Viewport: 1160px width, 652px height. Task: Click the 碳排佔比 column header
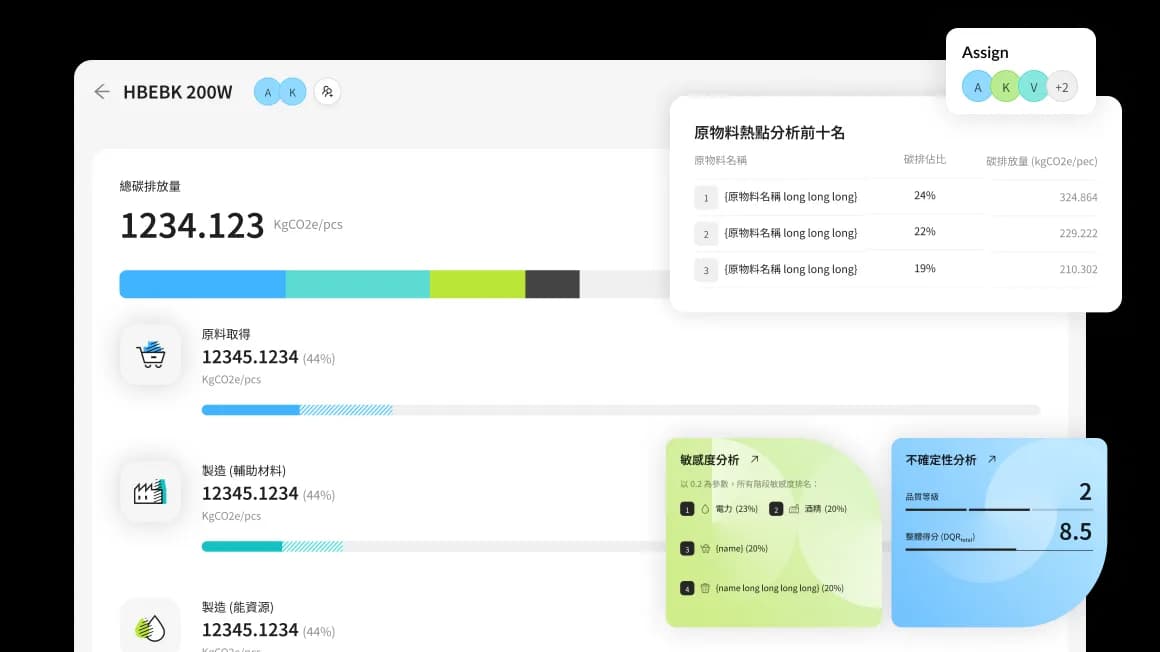(924, 160)
